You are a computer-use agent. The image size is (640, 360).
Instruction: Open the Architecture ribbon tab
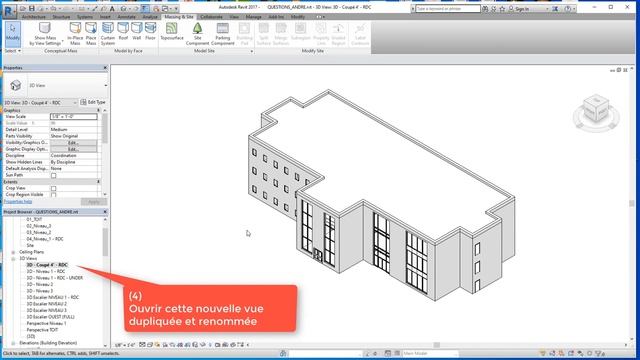pyautogui.click(x=34, y=17)
